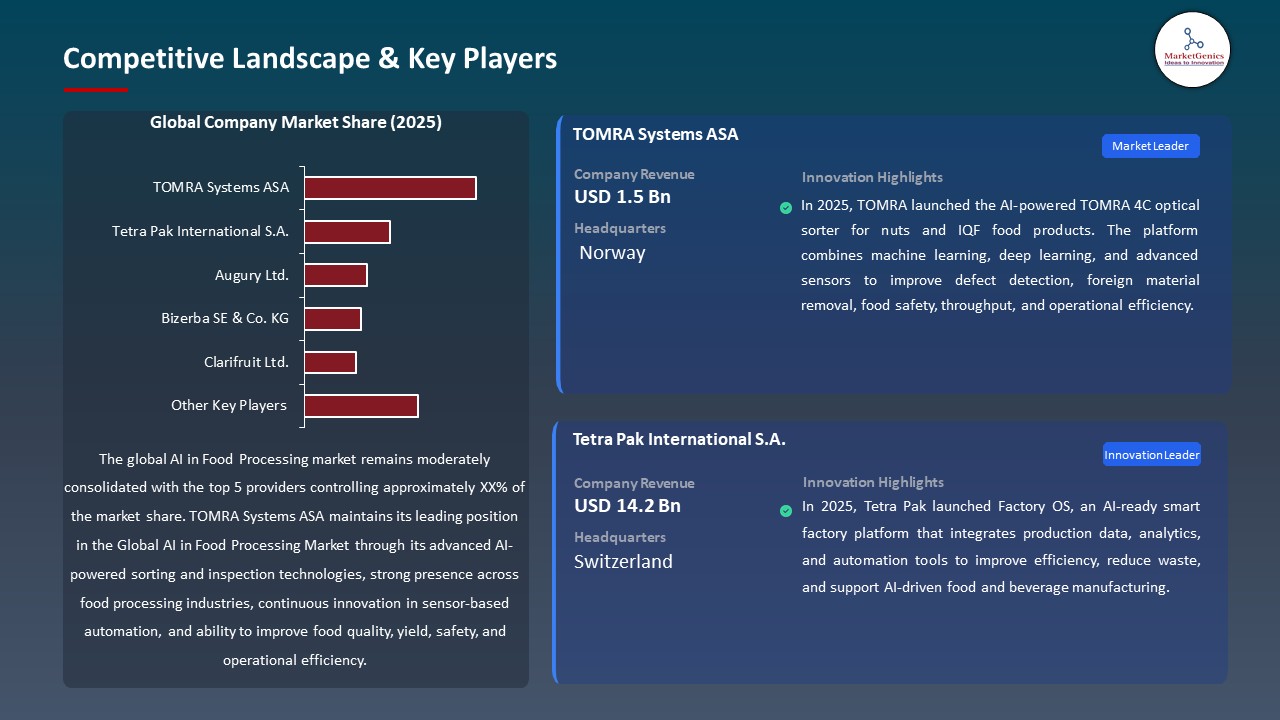Click the green checkmark beside Tetra Pak highlights
This screenshot has width=1280, height=720.
[x=786, y=511]
